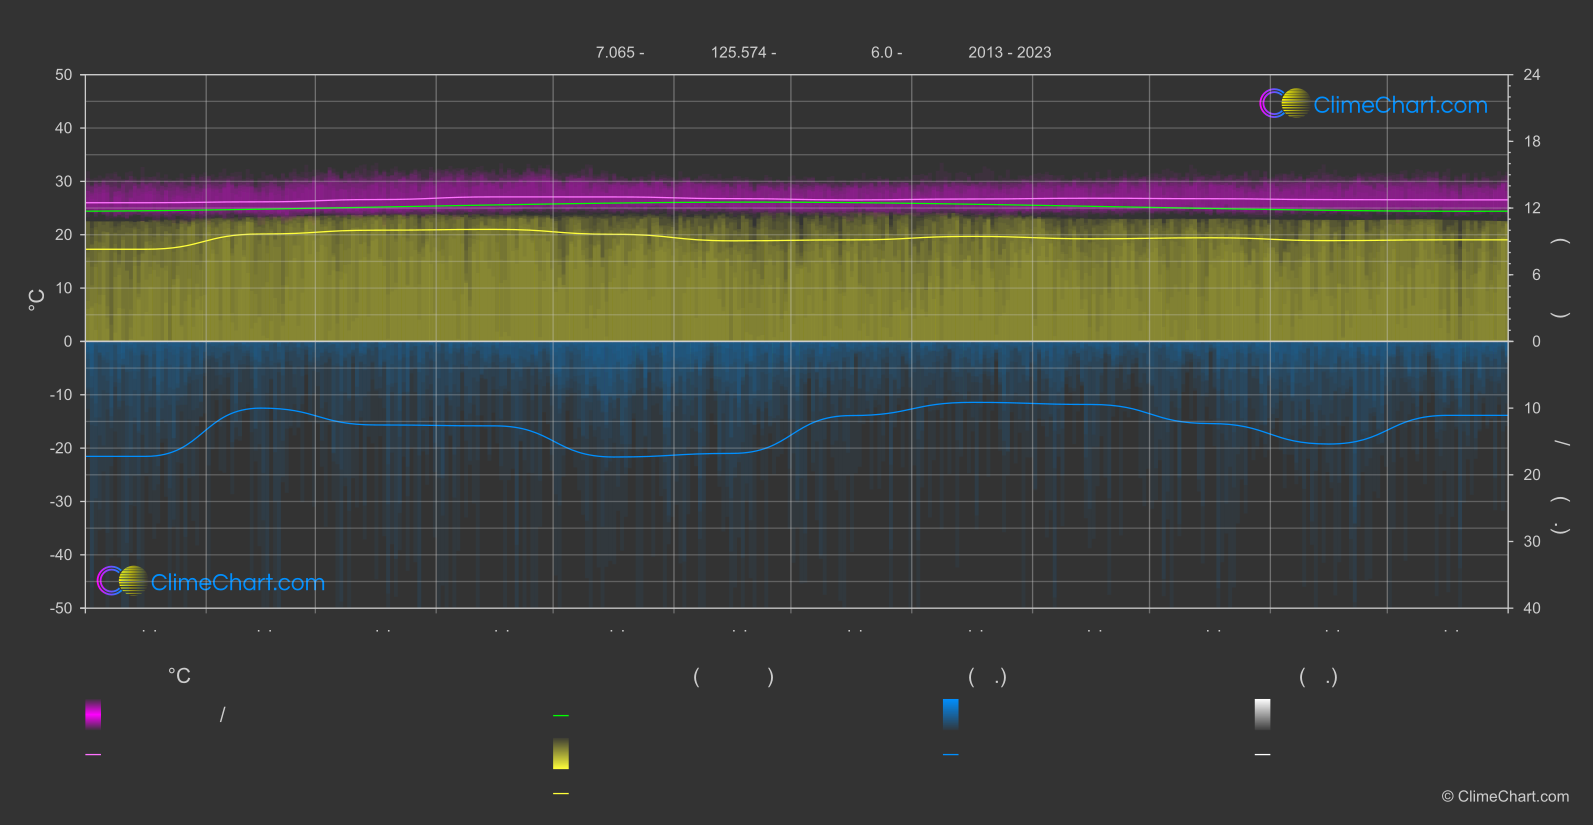
Task: Open the © ClimeChart.com copyright link
Action: [x=1505, y=797]
